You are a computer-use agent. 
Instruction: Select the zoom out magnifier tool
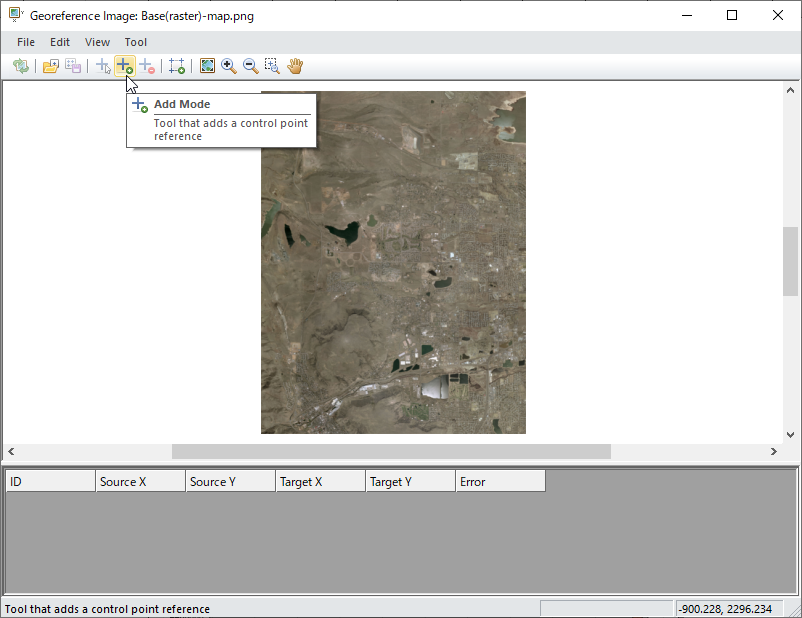click(x=251, y=66)
